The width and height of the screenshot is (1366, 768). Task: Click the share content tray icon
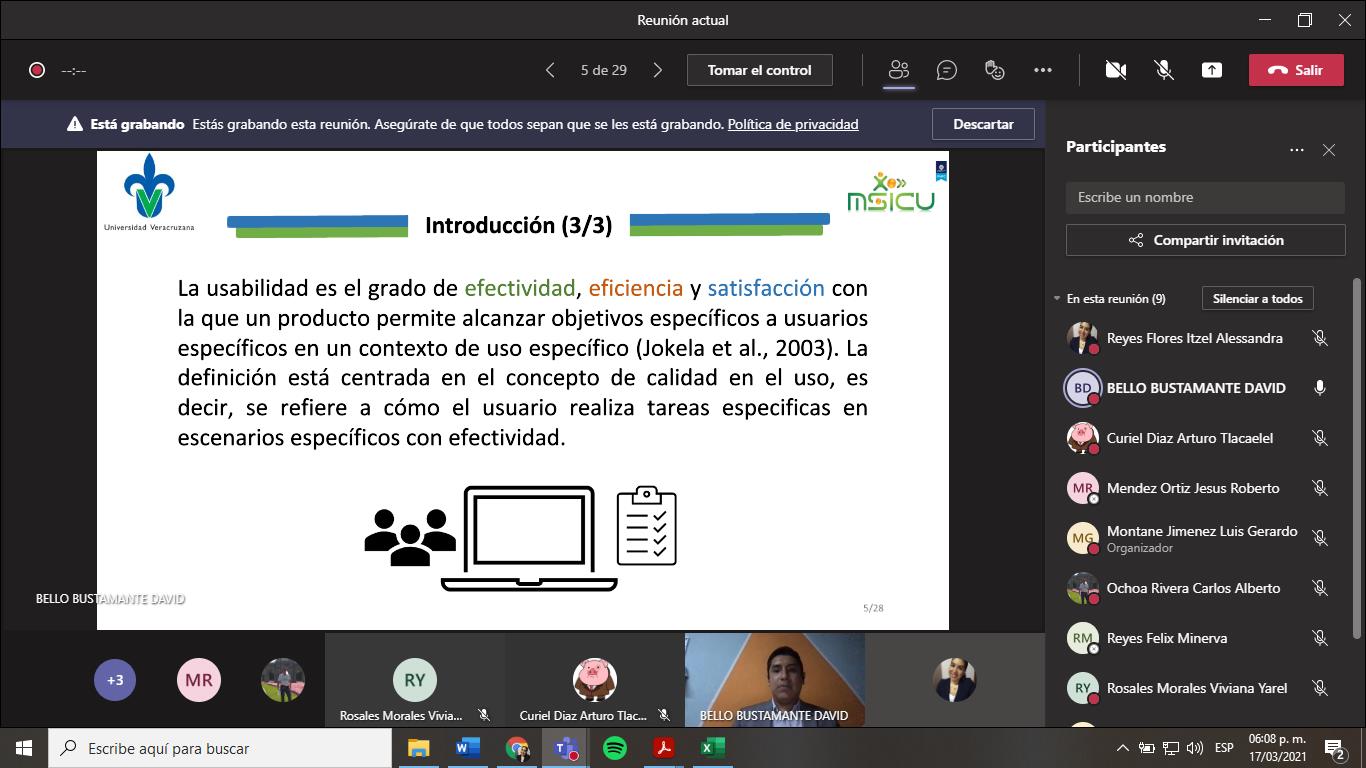click(x=1212, y=70)
